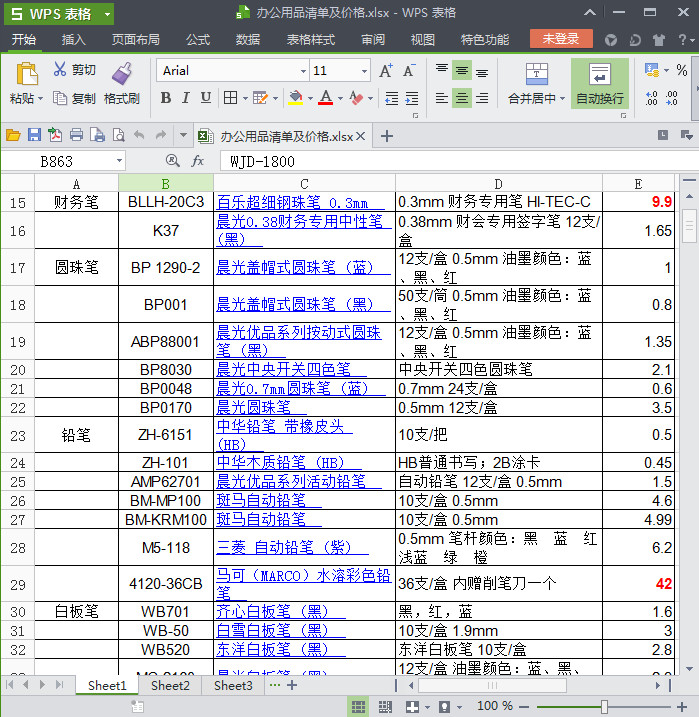Select the Format Painter brush
Image resolution: width=699 pixels, height=717 pixels.
(122, 73)
